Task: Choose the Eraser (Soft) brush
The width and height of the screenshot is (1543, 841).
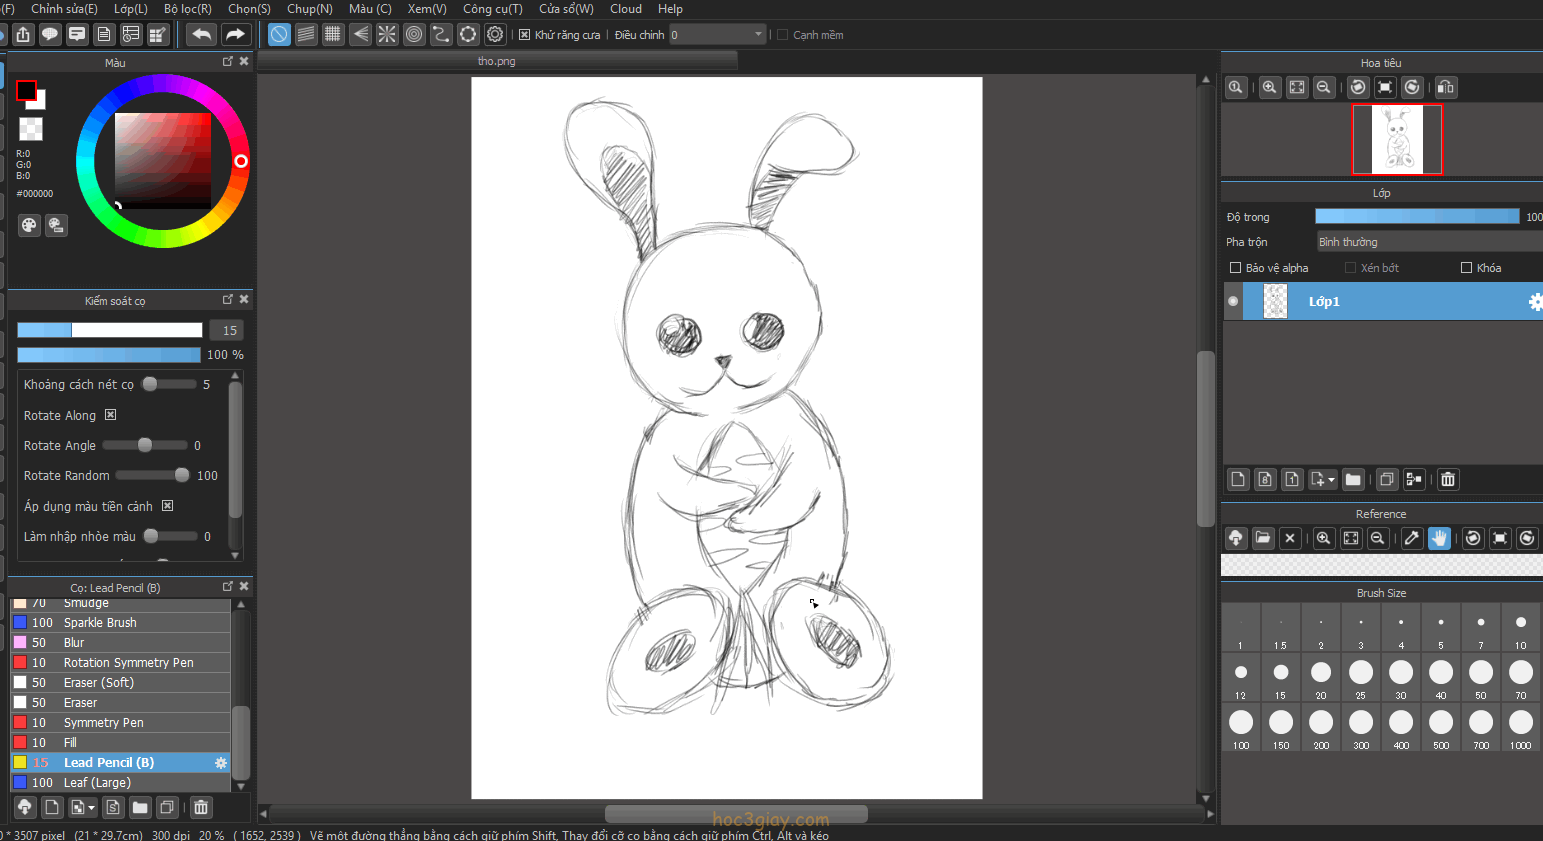Action: (98, 683)
